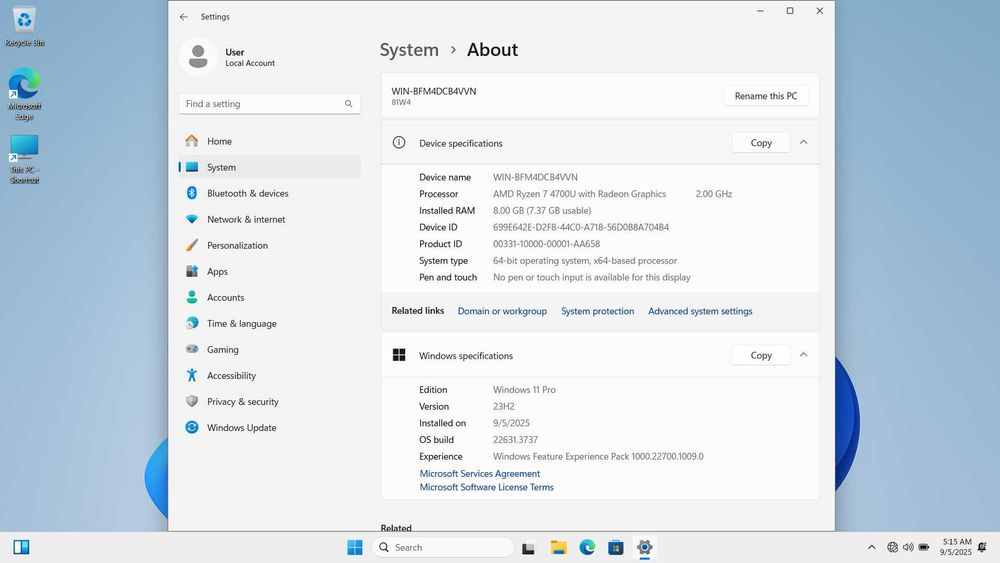Collapse the Windows specifications section
This screenshot has height=563, width=1000.
[804, 355]
